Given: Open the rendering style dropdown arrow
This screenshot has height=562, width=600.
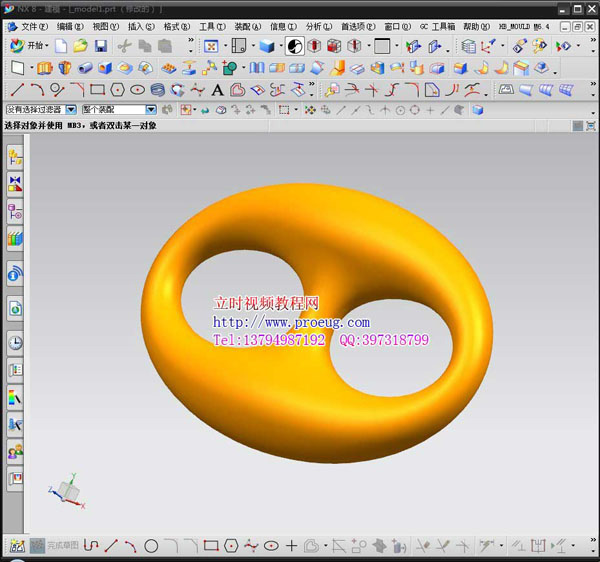Looking at the screenshot, I should point(281,46).
